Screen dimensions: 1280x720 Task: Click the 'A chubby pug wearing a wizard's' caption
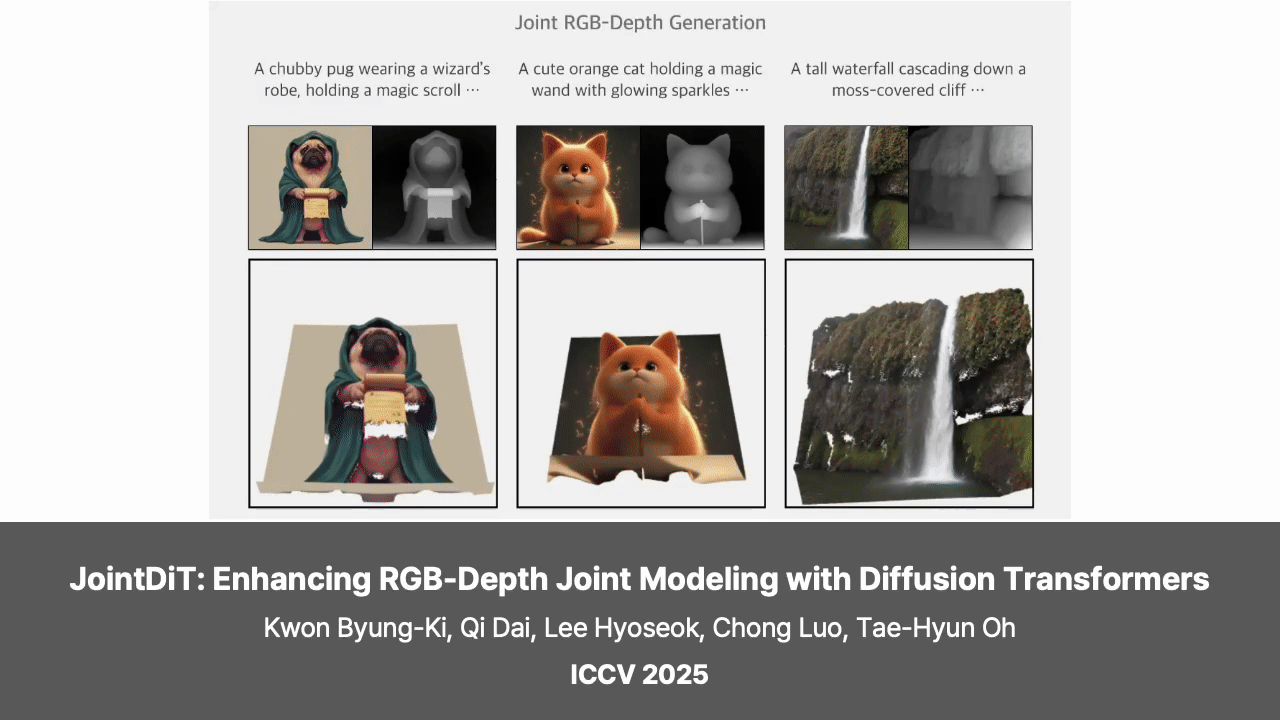372,69
